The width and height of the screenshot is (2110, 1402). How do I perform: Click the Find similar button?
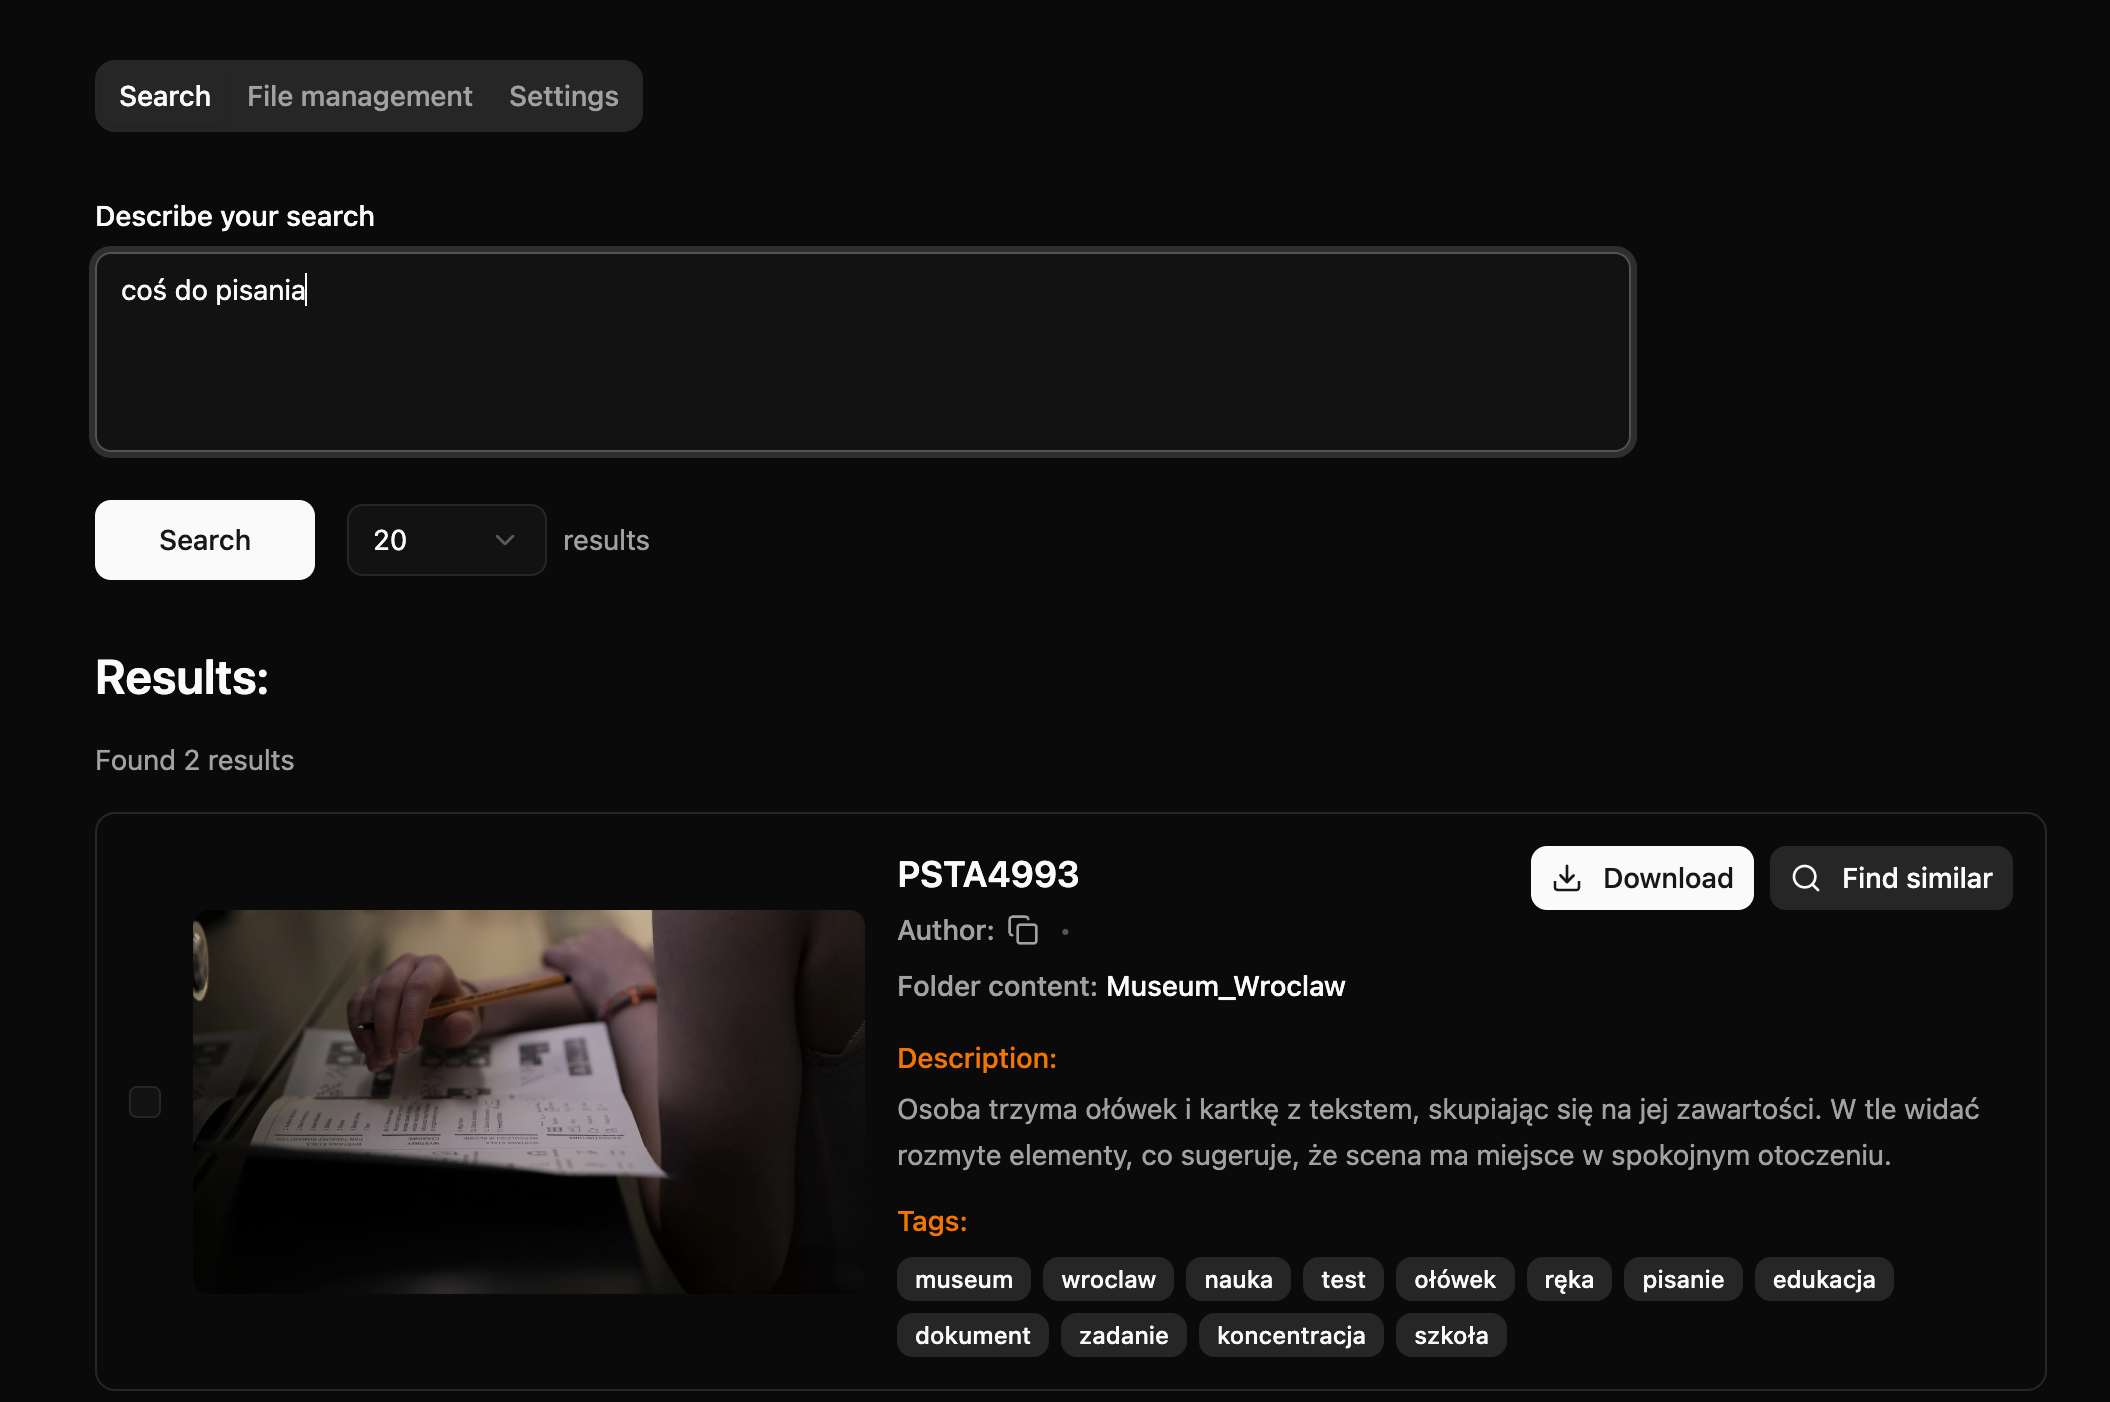point(1890,878)
